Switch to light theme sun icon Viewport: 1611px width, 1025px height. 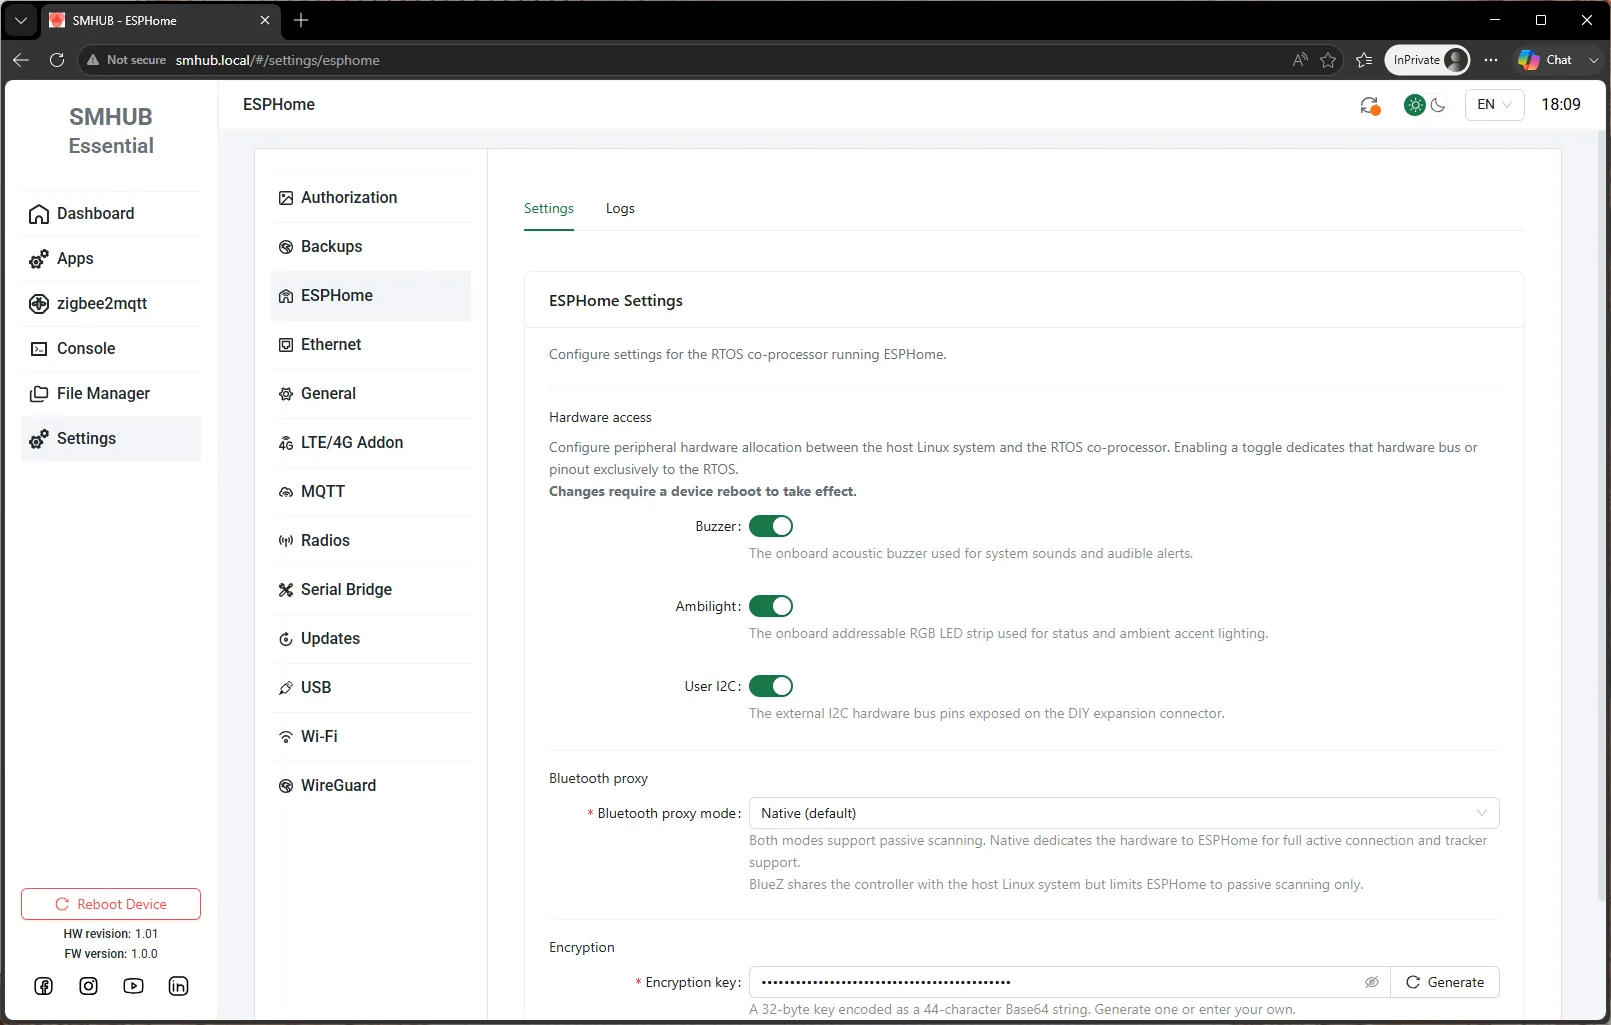coord(1415,105)
